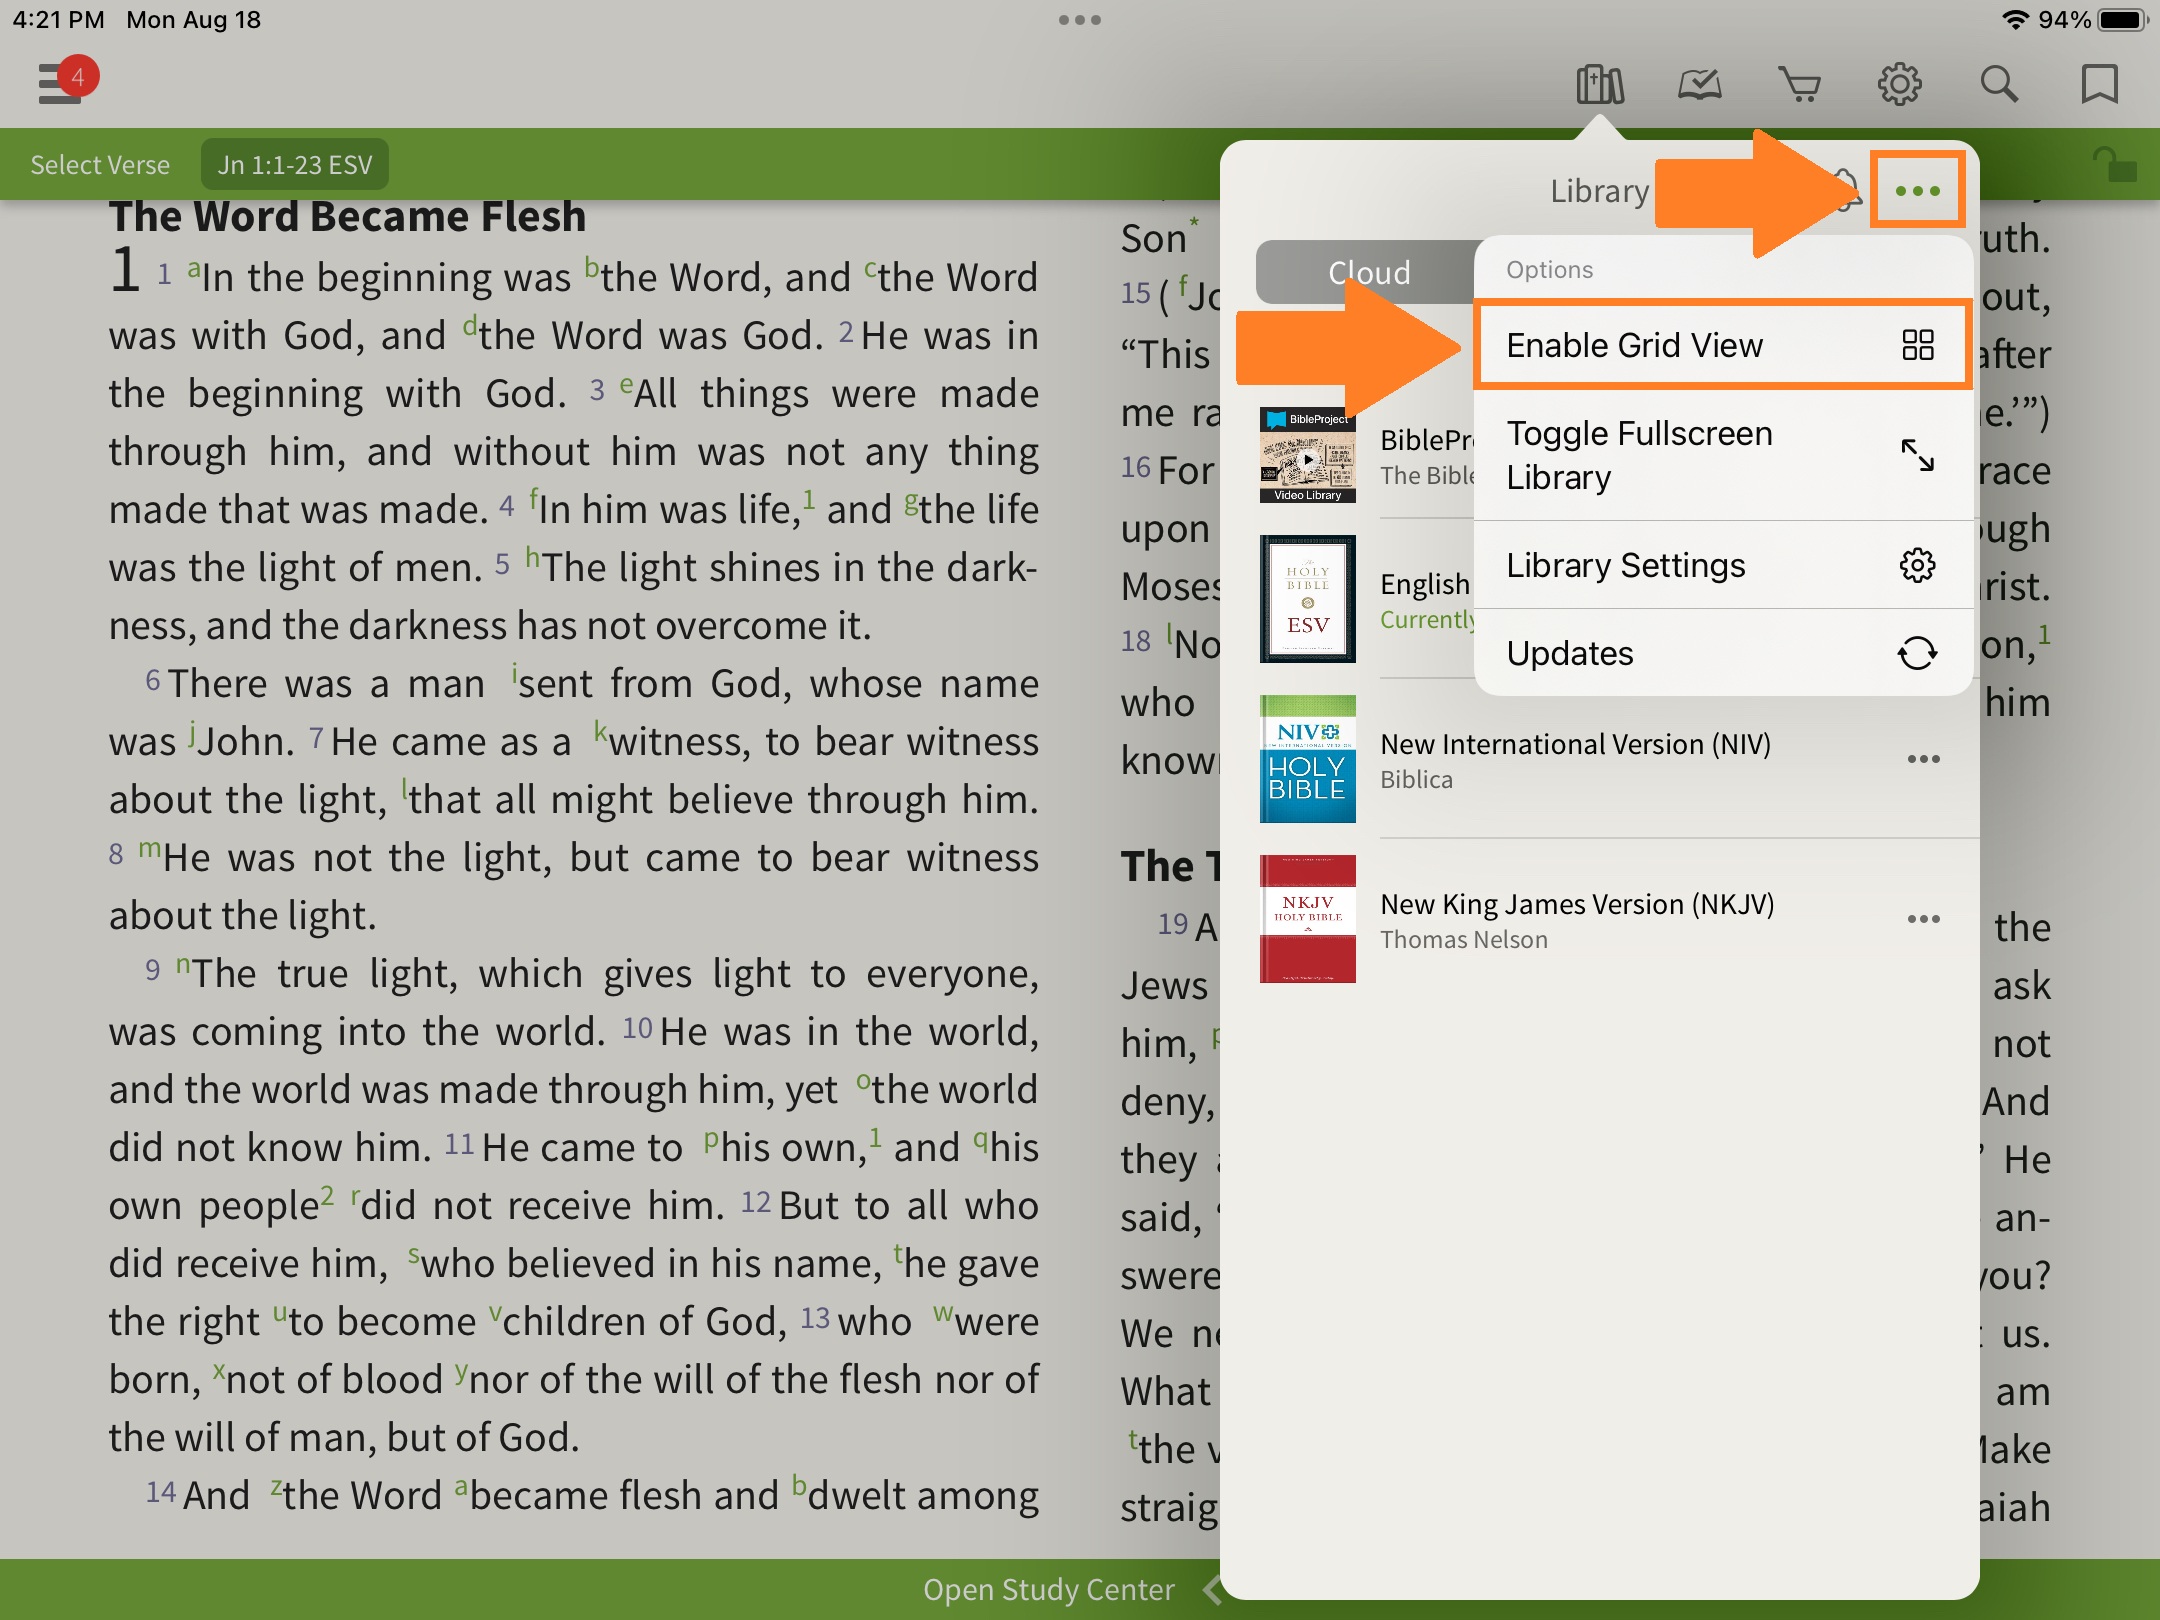Enable Grid View in Options menu
The image size is (2160, 1620).
tap(1720, 345)
